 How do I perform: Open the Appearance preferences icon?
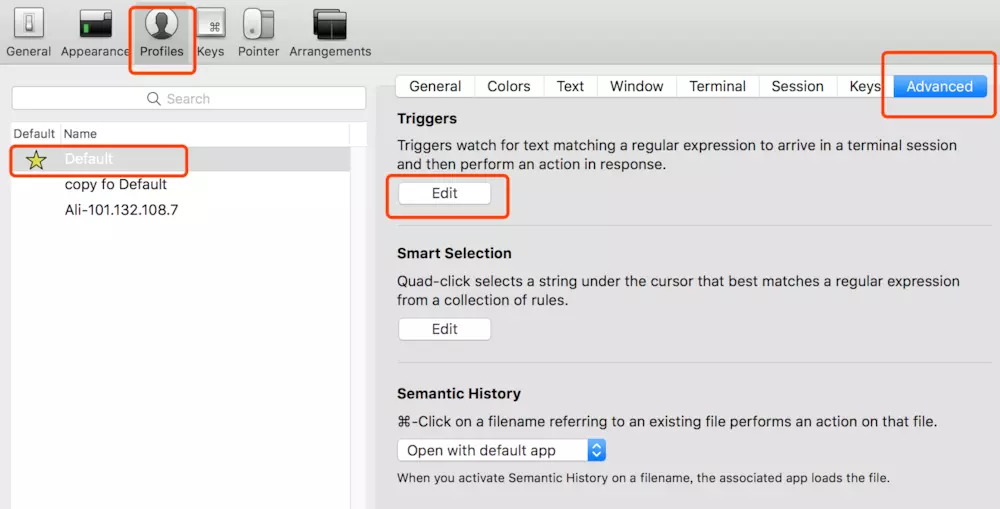95,32
